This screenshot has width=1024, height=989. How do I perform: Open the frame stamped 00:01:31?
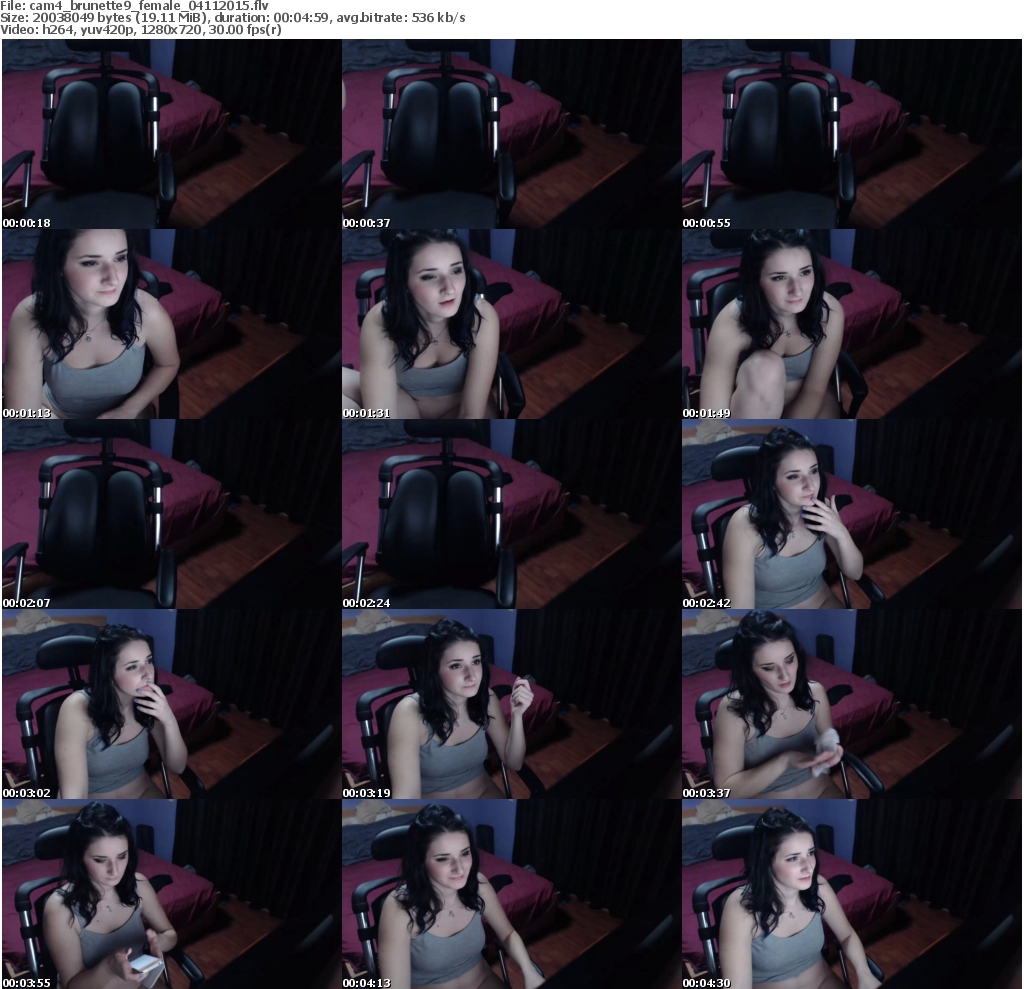[x=511, y=324]
